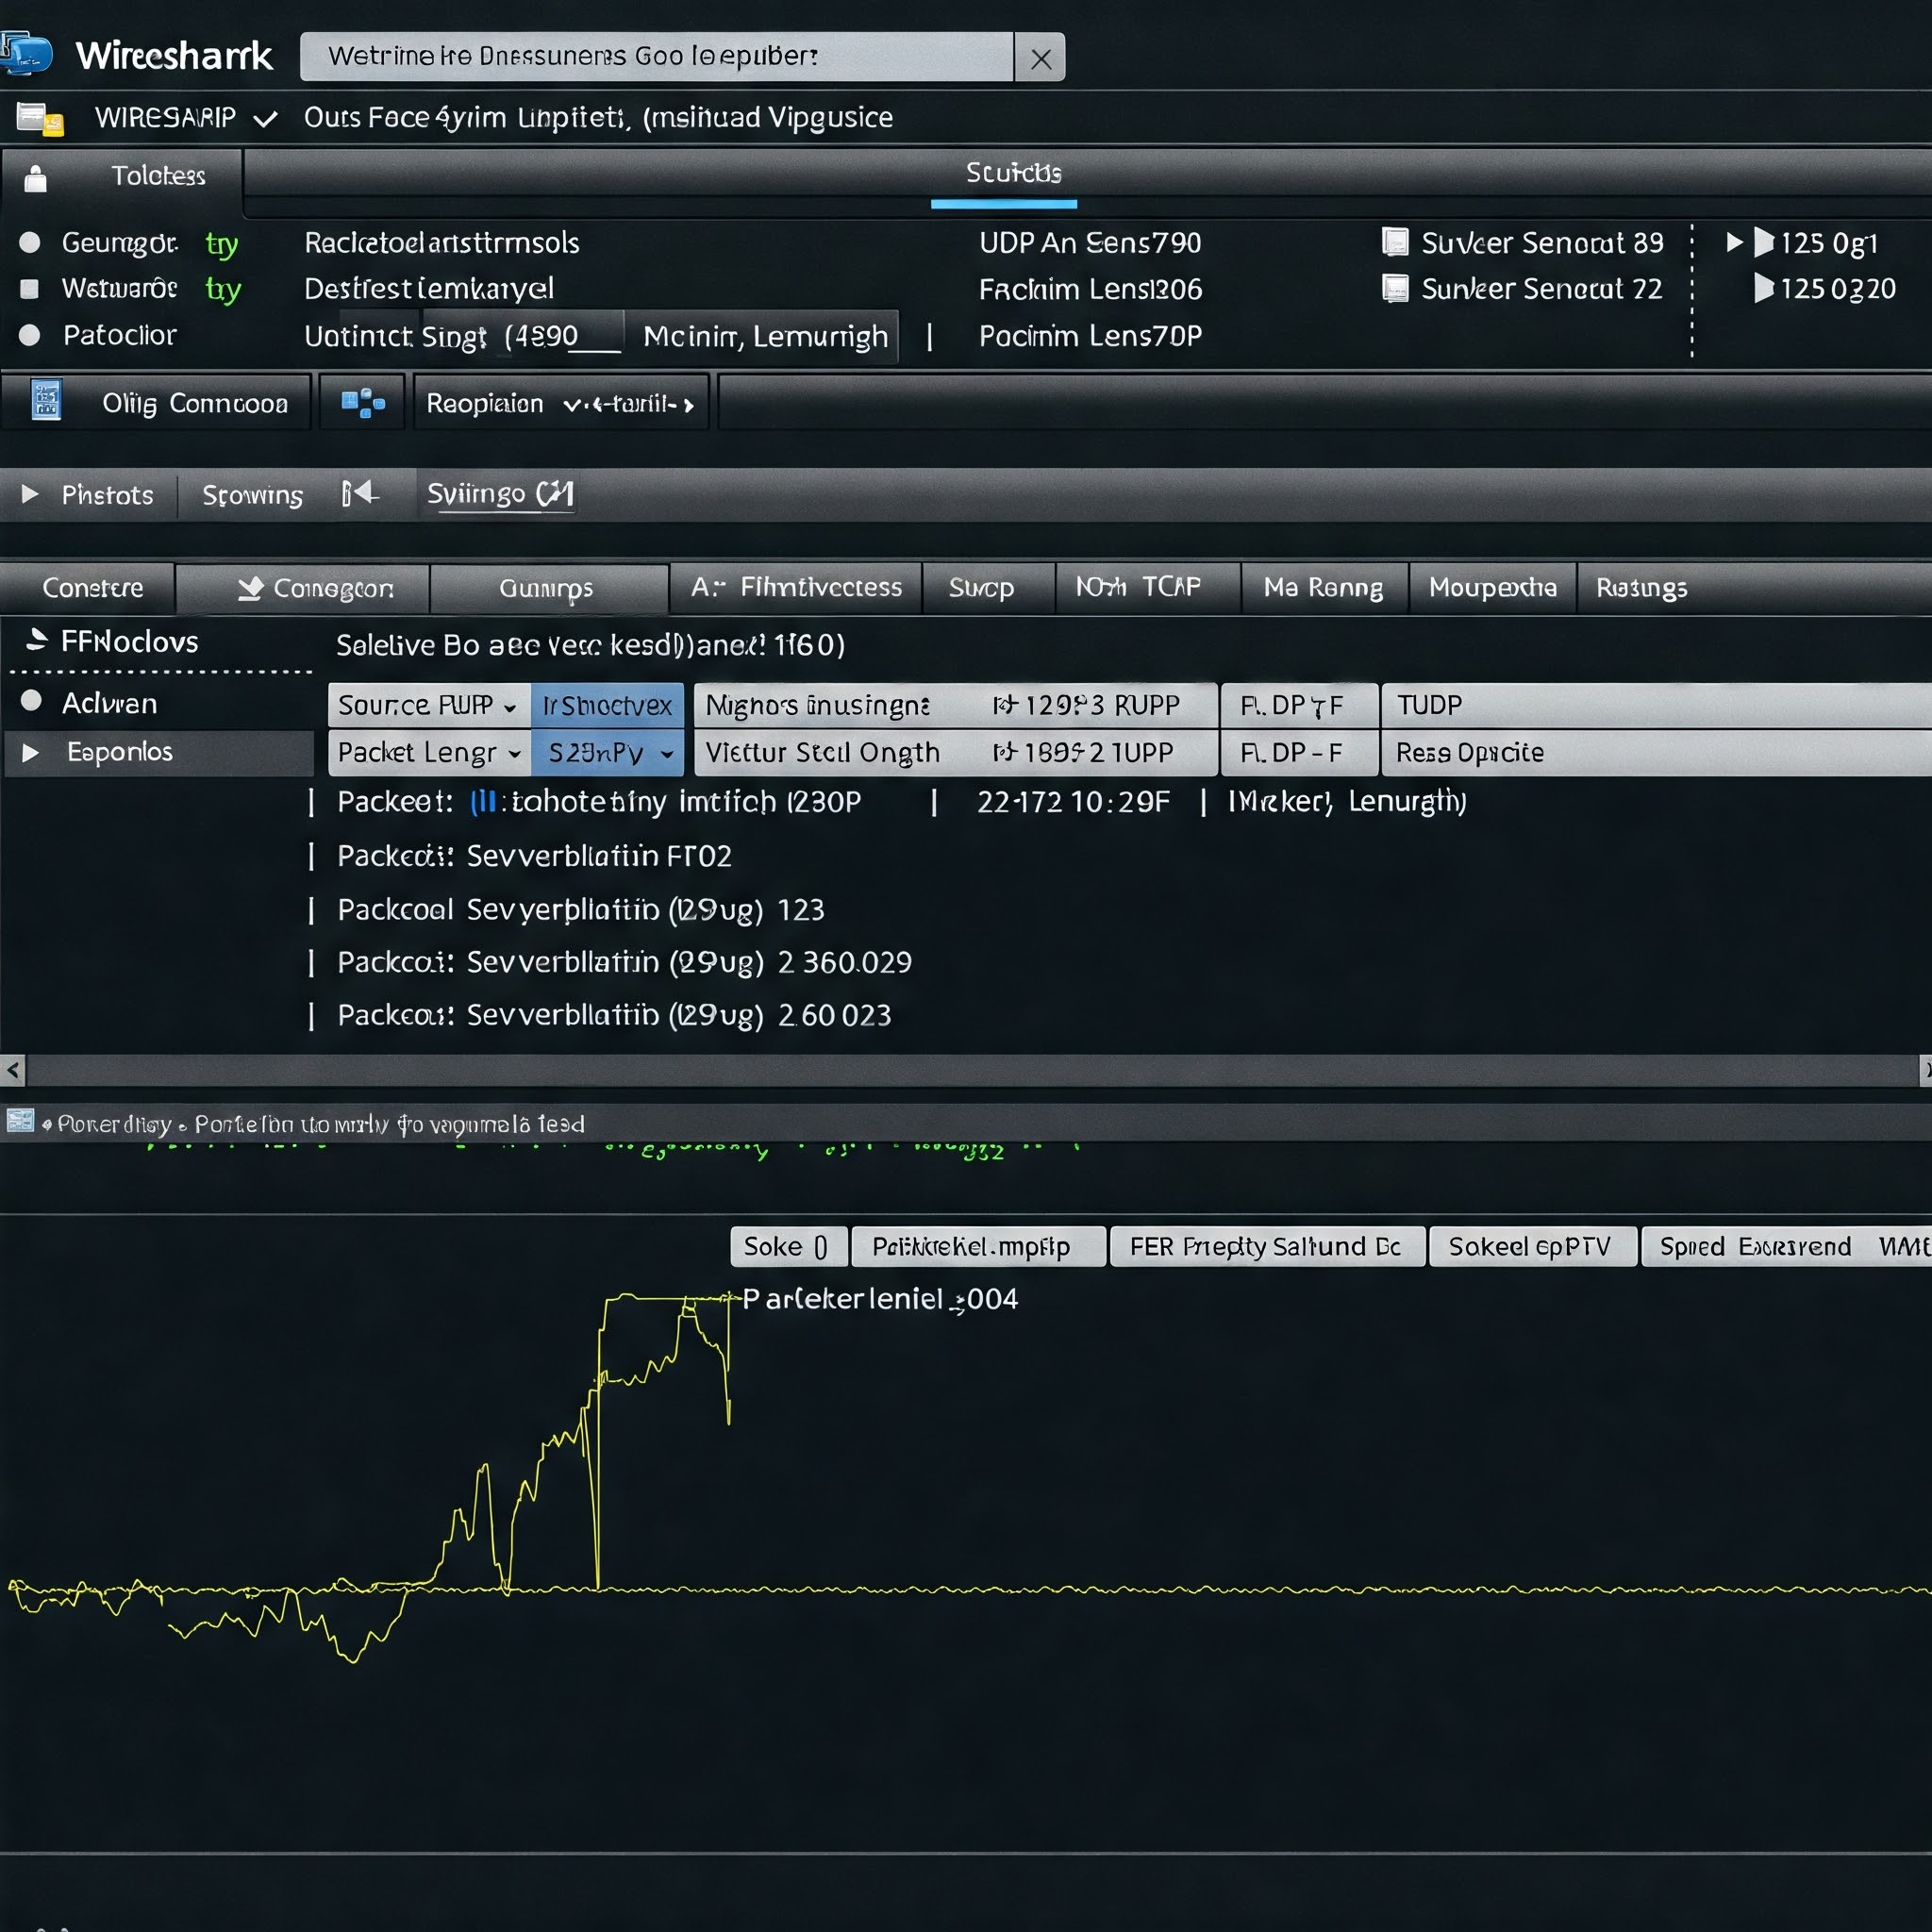Open the Source FUPP dropdown
1932x1932 pixels.
429,705
